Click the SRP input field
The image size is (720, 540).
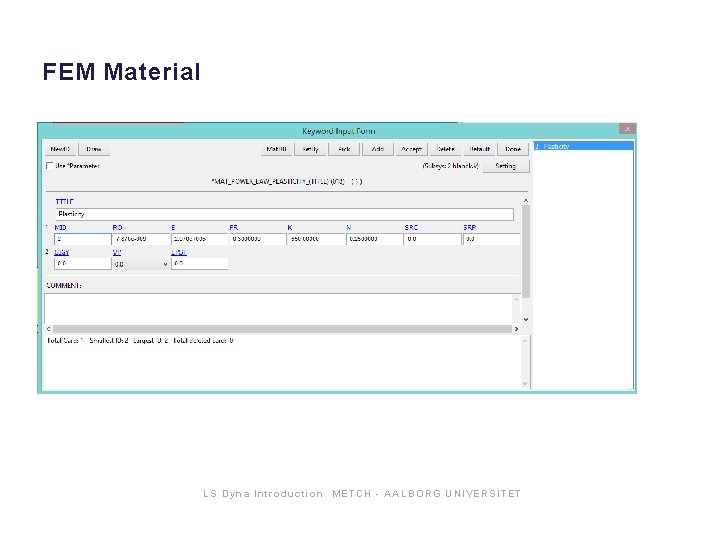(491, 239)
